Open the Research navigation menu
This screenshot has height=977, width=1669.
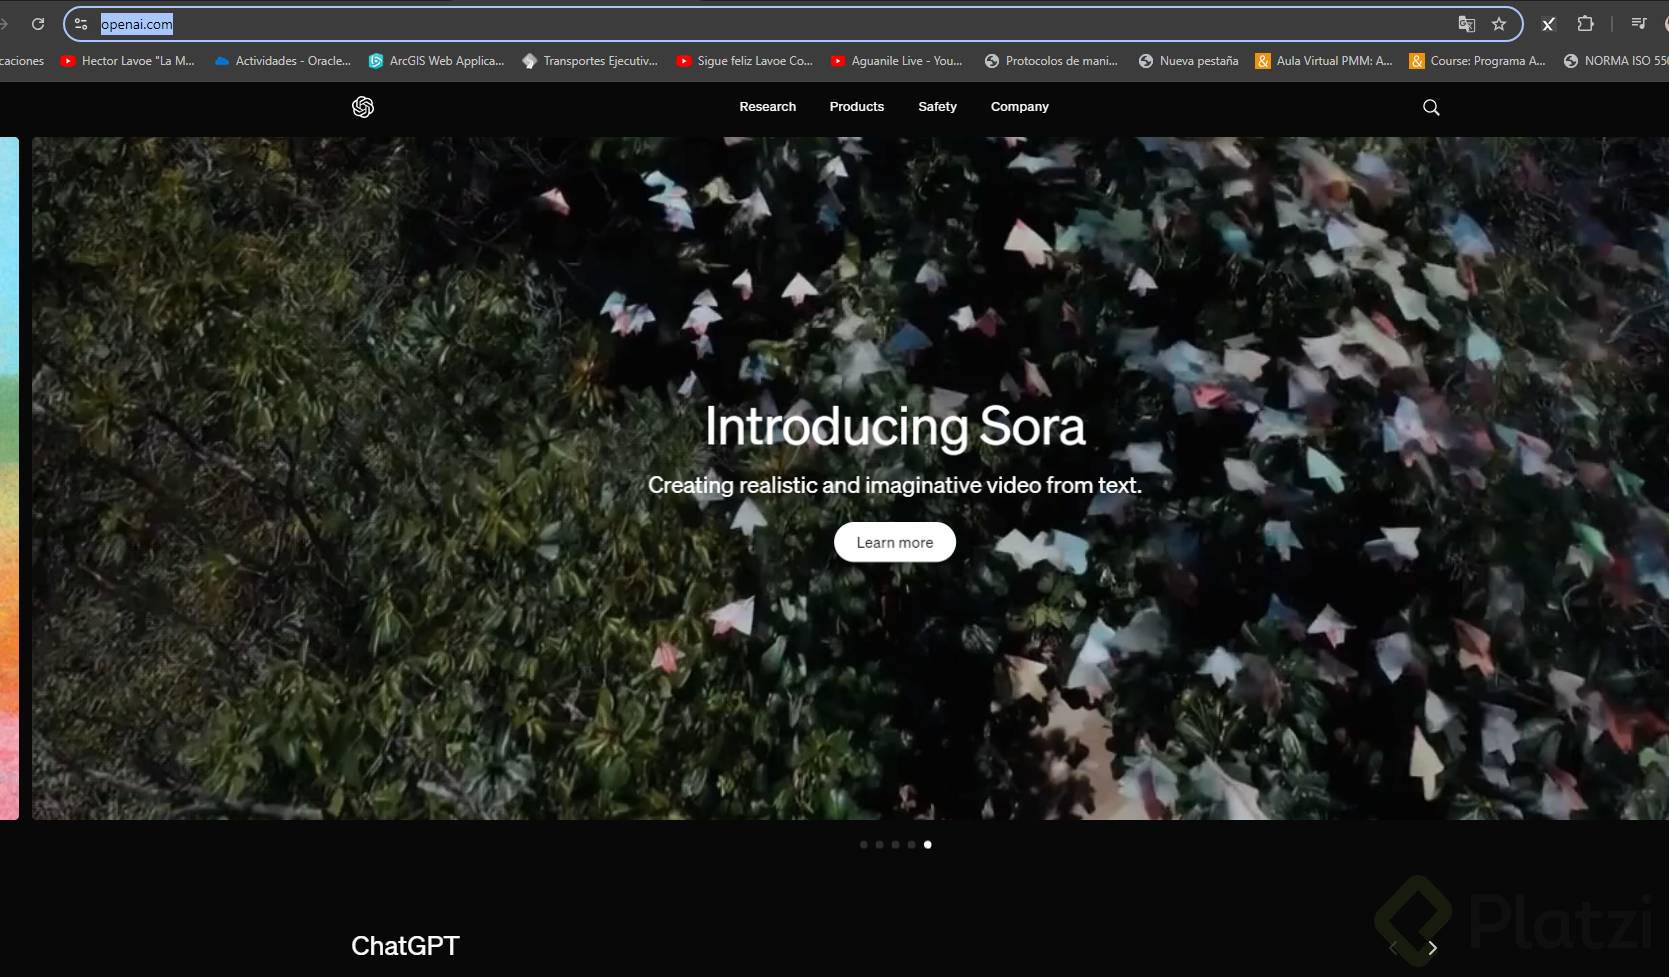click(x=768, y=107)
